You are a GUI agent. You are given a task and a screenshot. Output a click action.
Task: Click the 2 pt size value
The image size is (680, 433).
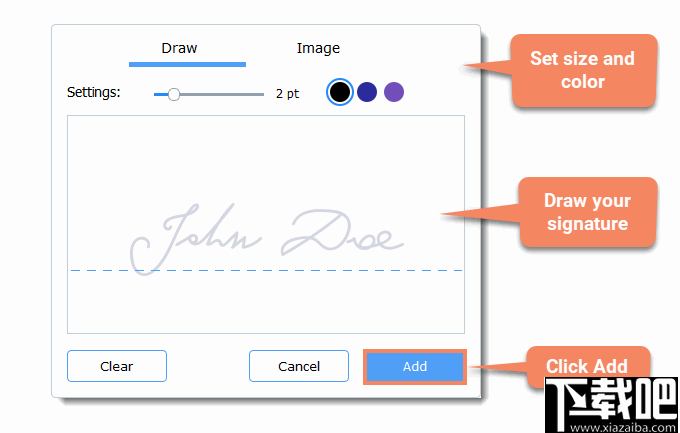click(x=287, y=94)
